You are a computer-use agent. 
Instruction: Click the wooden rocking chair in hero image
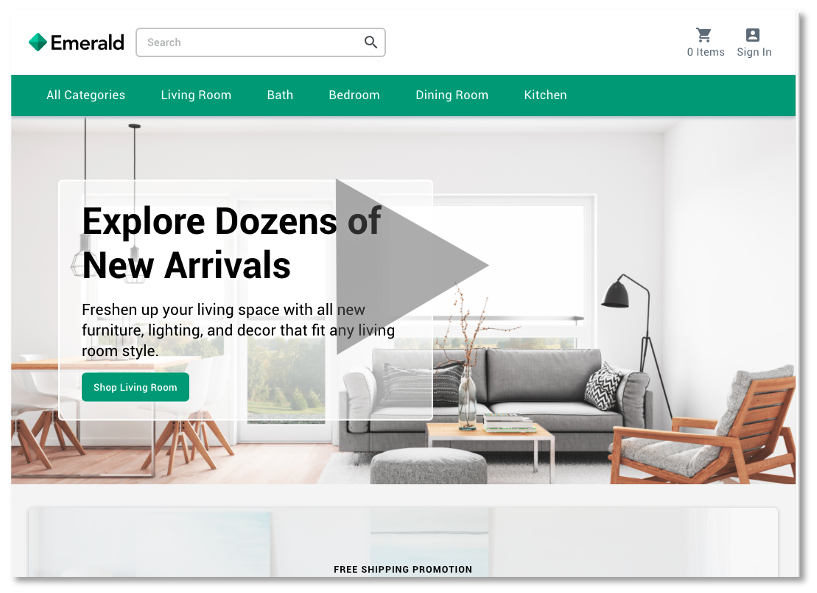click(x=703, y=425)
